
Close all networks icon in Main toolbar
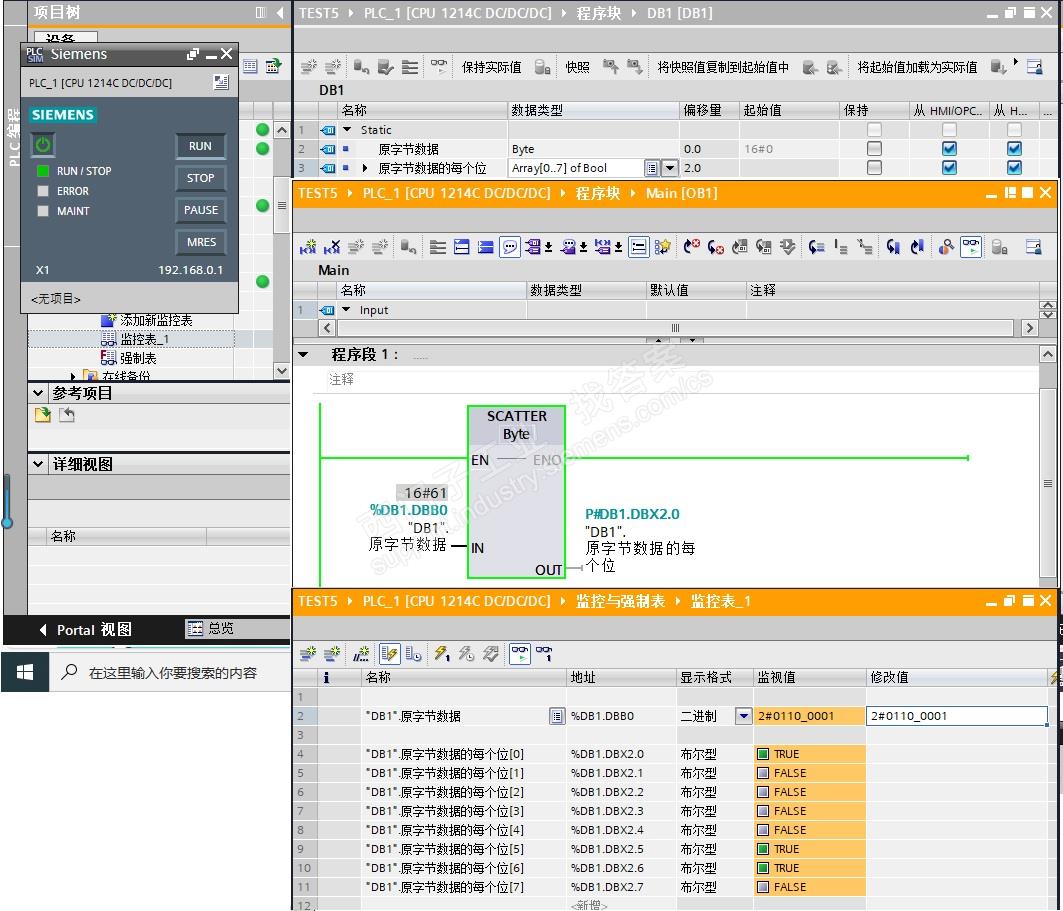click(485, 247)
